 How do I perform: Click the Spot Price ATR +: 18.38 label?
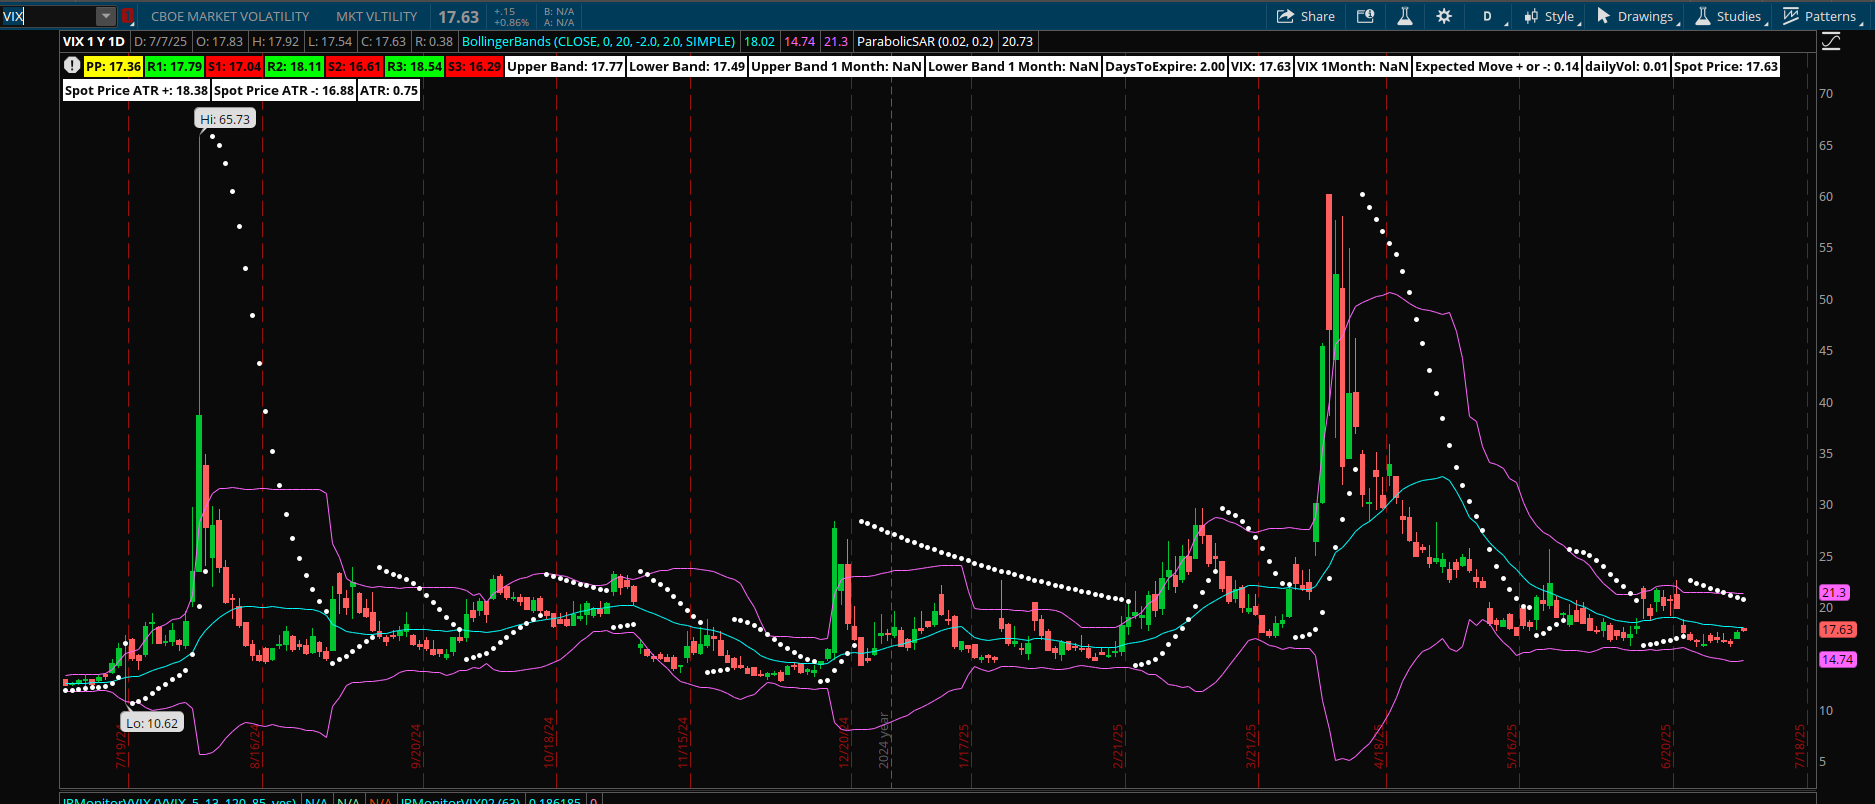[136, 90]
